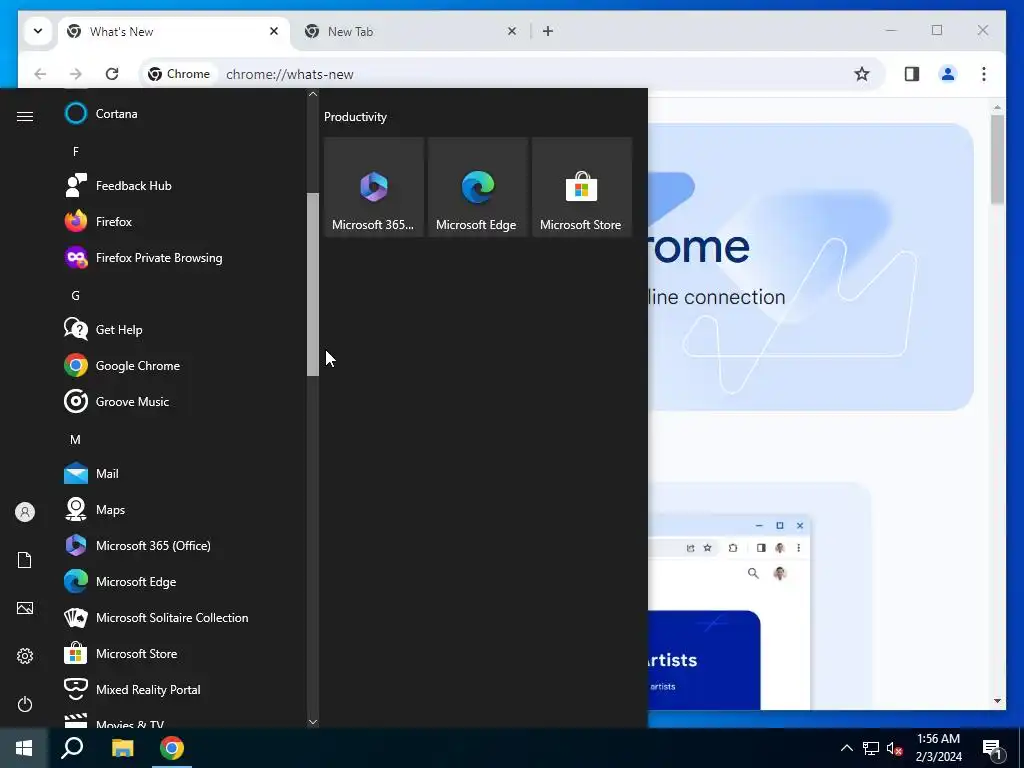Click the Microsoft Edge Productivity tile

pos(477,187)
